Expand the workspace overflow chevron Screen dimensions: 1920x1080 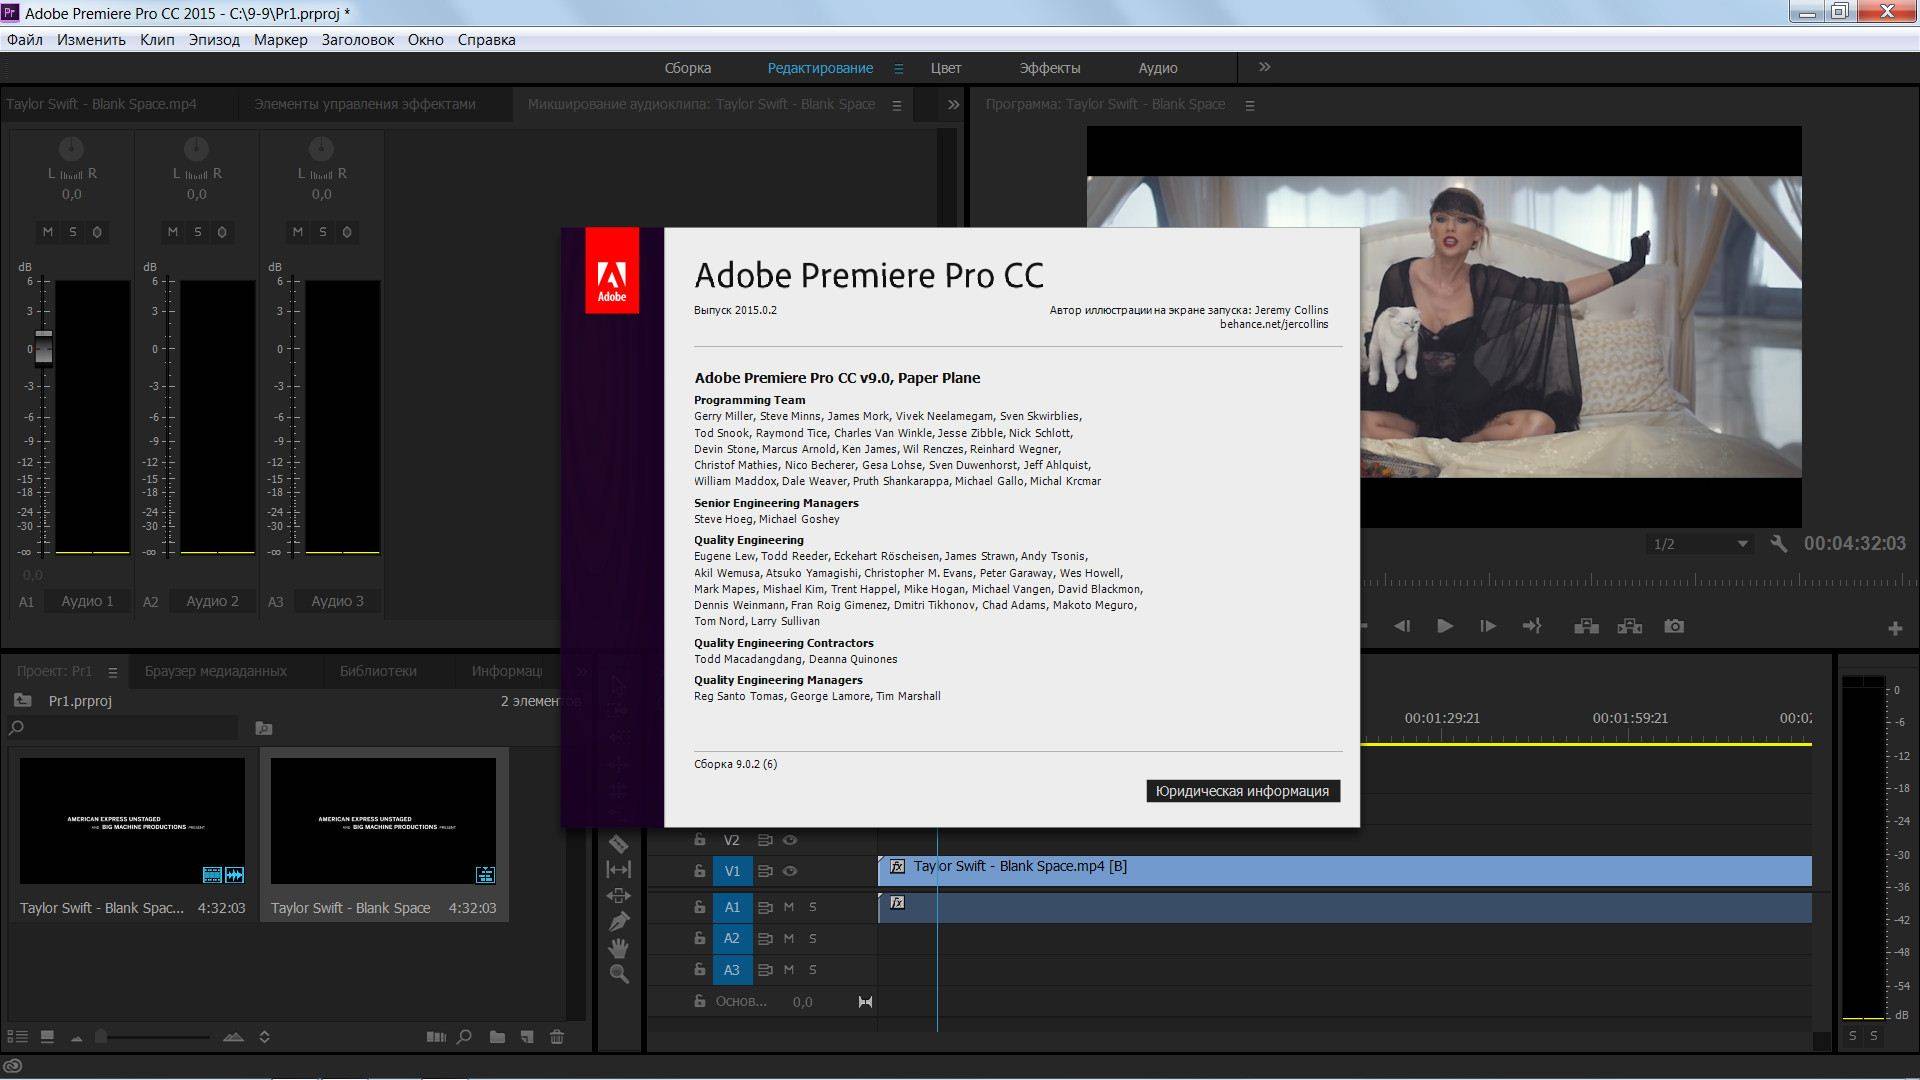[x=1264, y=67]
